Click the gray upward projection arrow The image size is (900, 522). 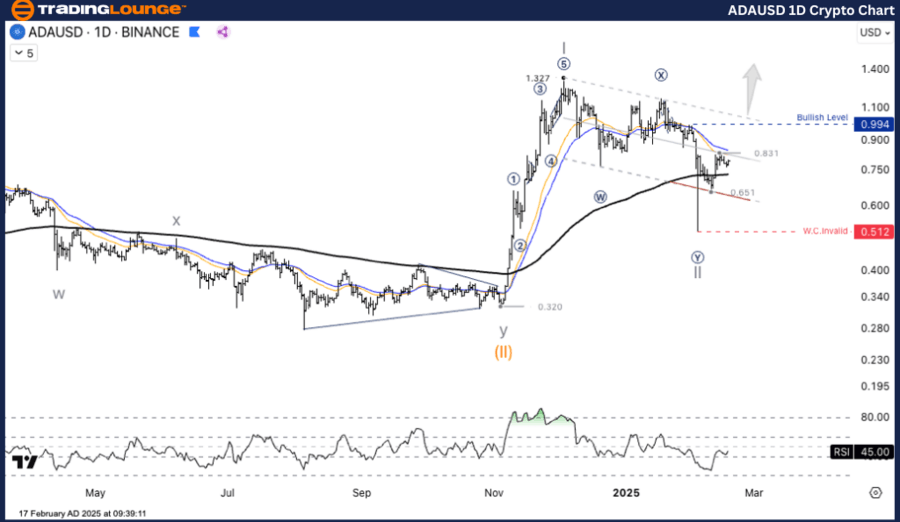[751, 89]
